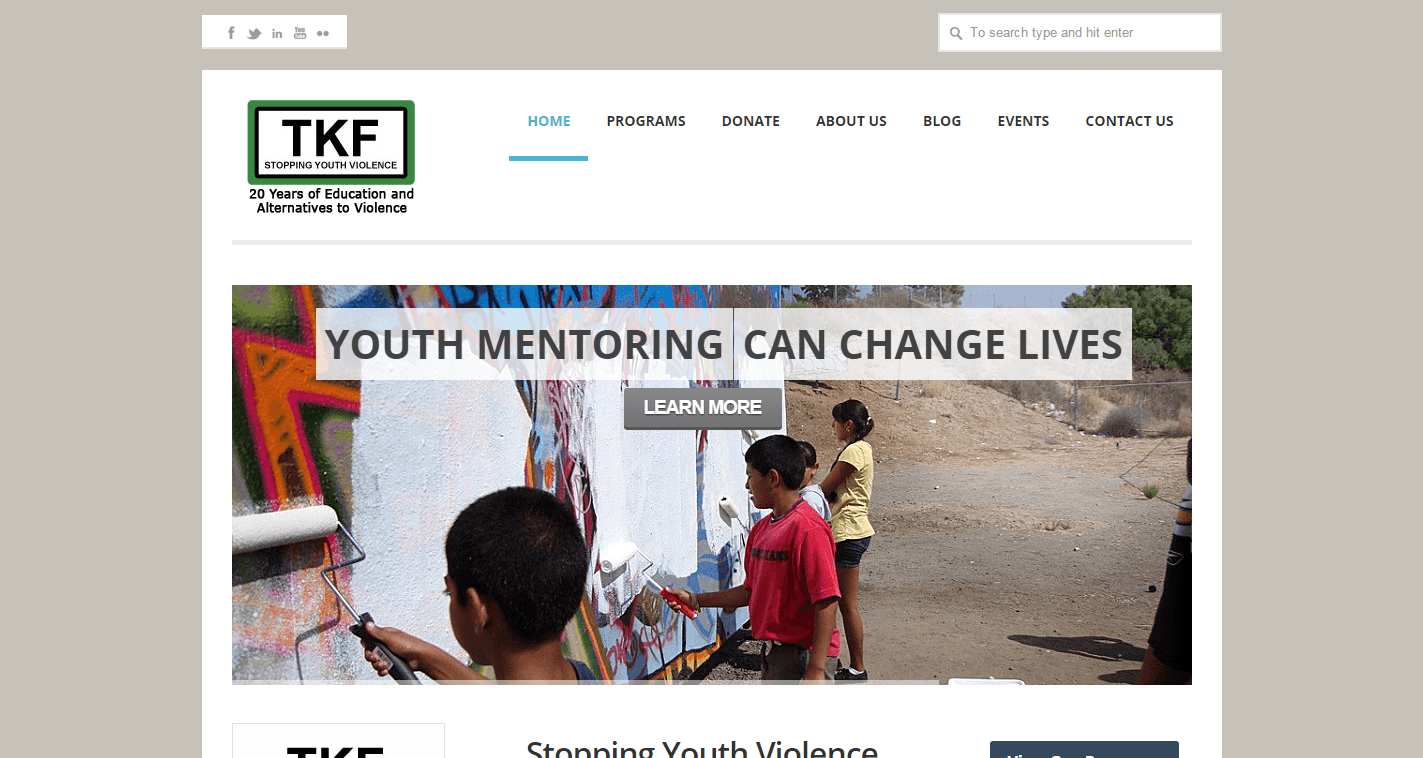Screen dimensions: 1423x758
Task: Open the Events menu item
Action: tap(1023, 121)
